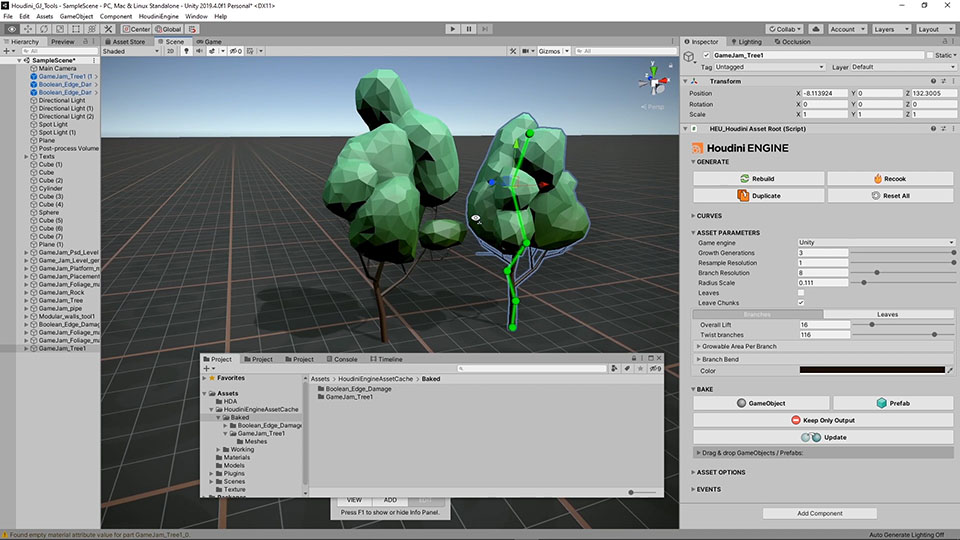Click the Recook flame icon

(877, 178)
